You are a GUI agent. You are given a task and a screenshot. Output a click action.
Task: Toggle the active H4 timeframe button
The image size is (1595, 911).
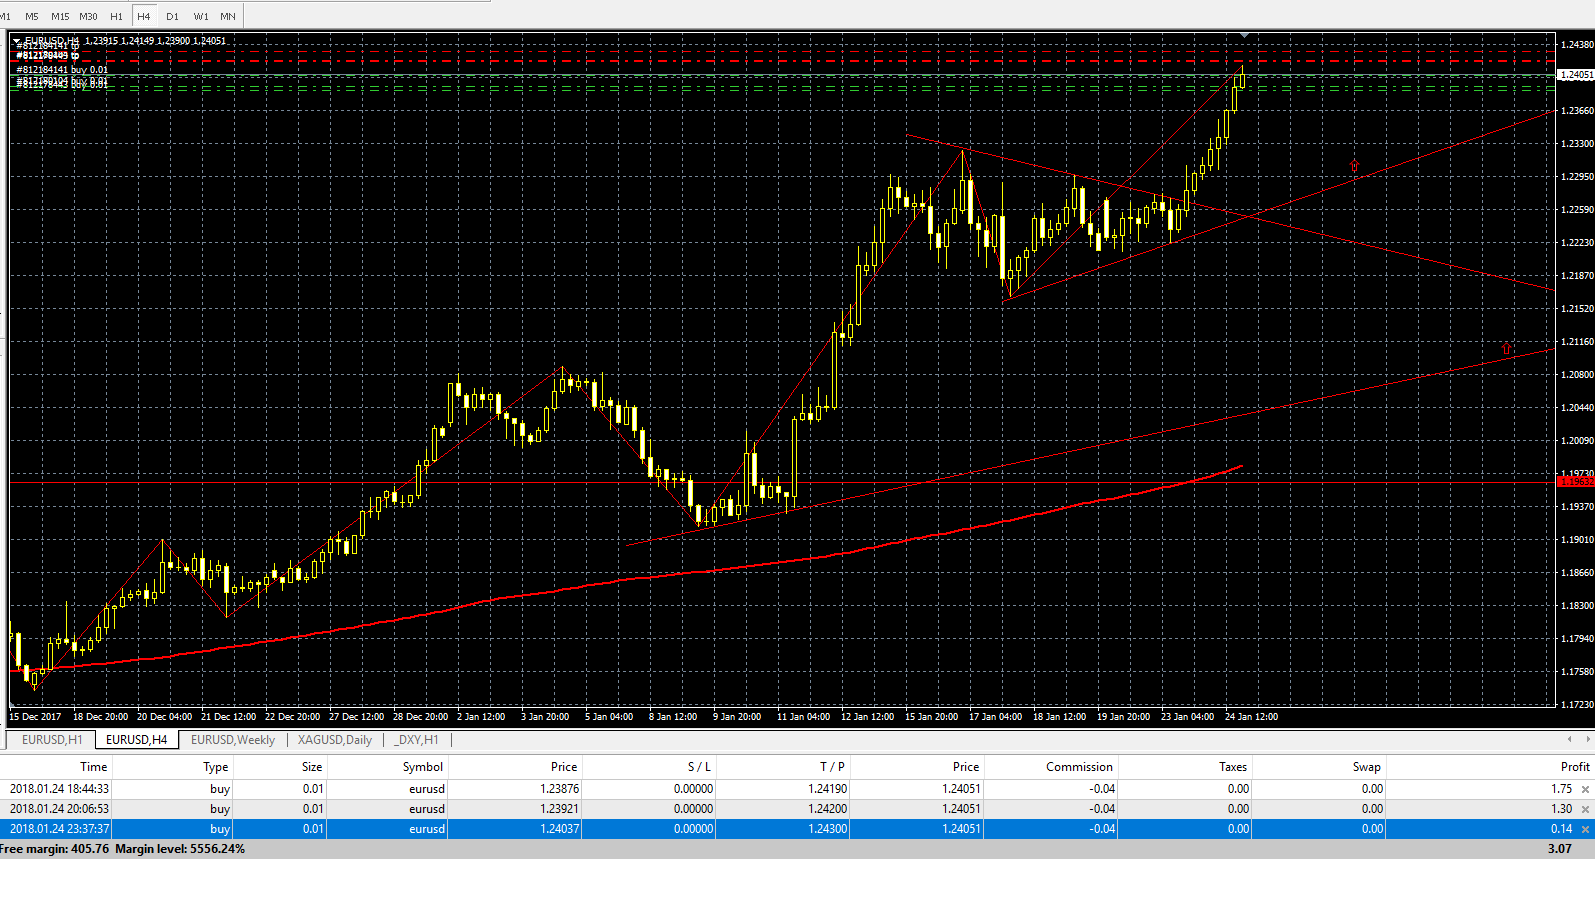click(x=144, y=16)
